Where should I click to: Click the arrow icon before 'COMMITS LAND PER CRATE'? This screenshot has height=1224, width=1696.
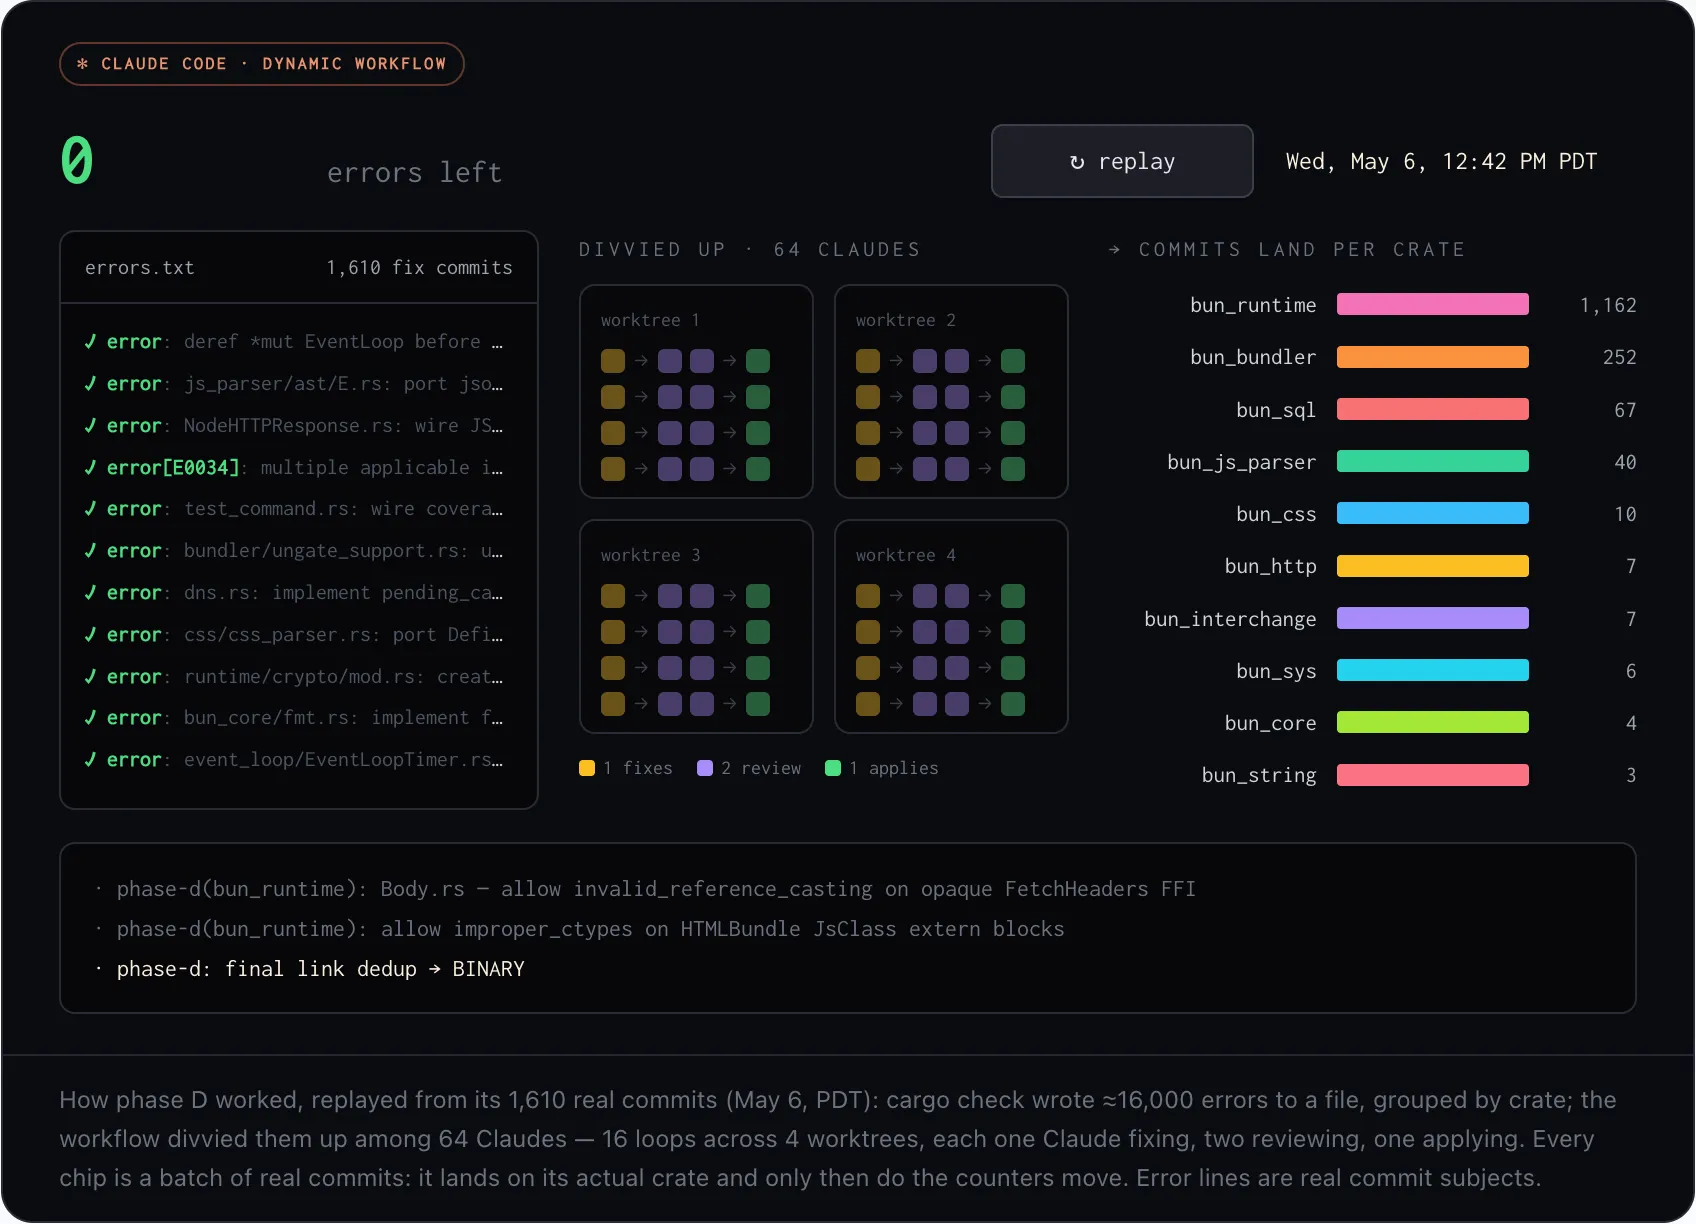1115,250
